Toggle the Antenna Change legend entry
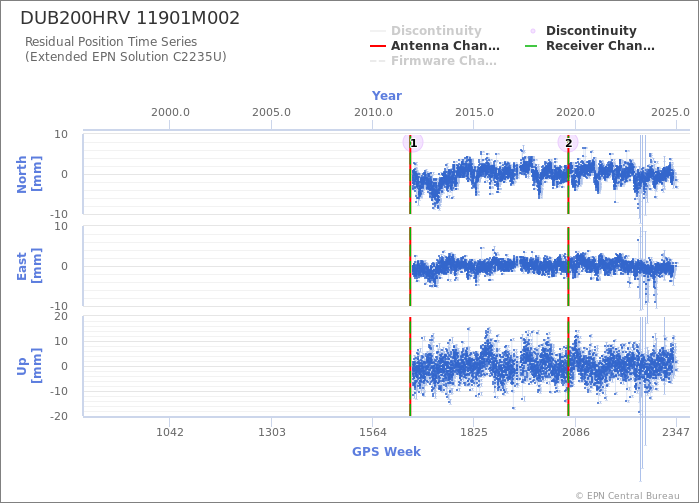This screenshot has height=504, width=700. (435, 46)
